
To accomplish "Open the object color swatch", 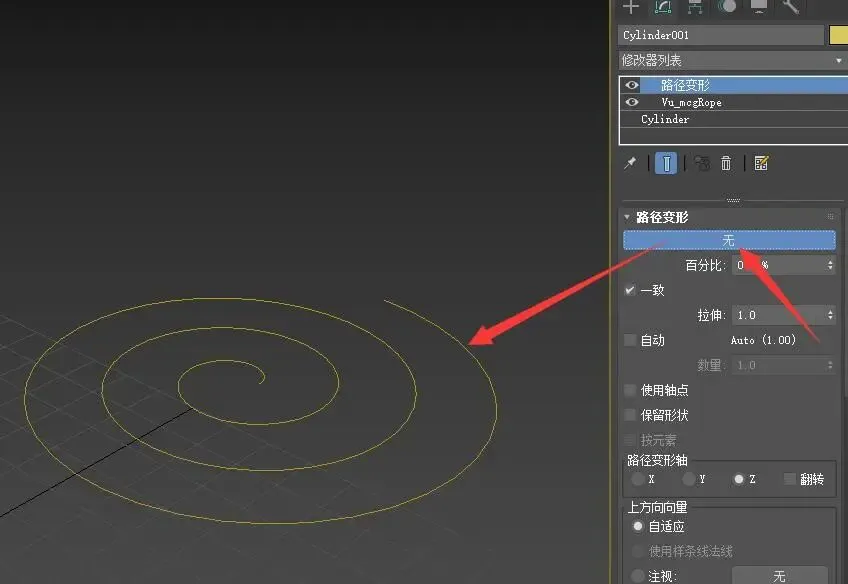I will (x=838, y=35).
